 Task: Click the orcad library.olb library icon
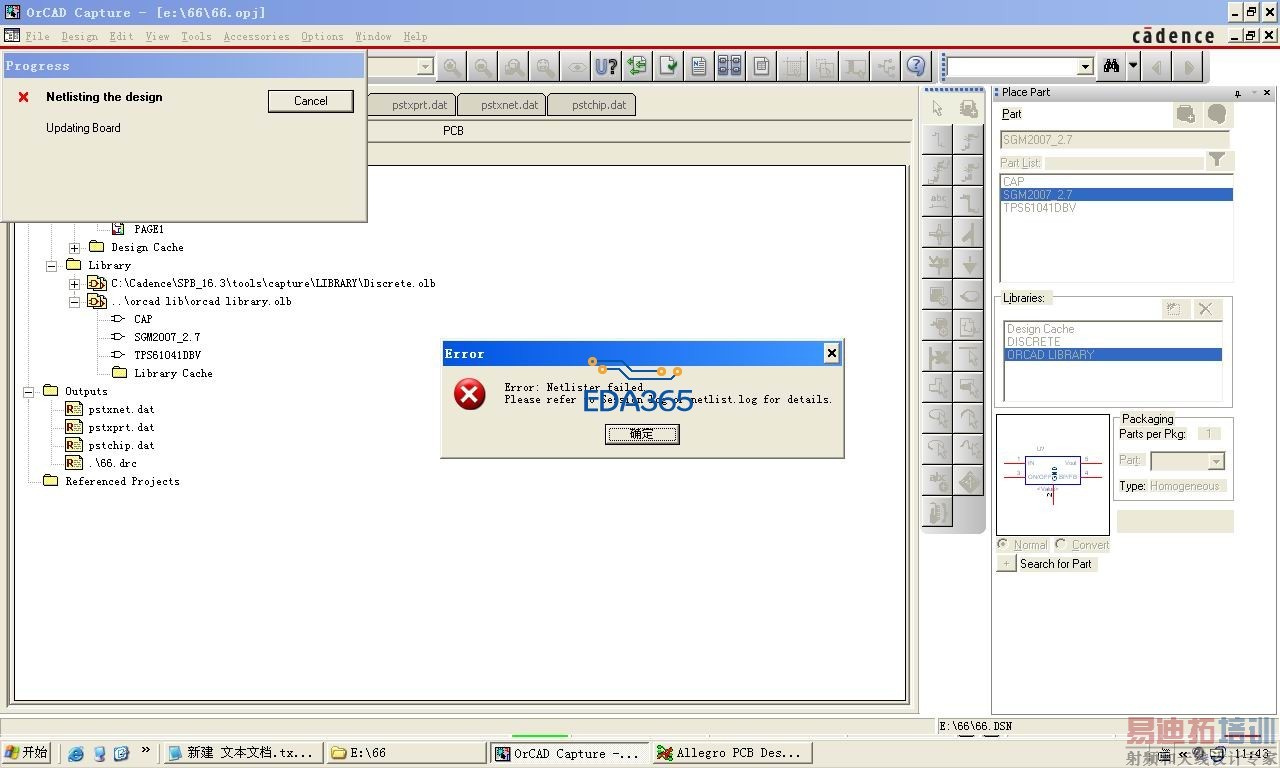click(97, 301)
